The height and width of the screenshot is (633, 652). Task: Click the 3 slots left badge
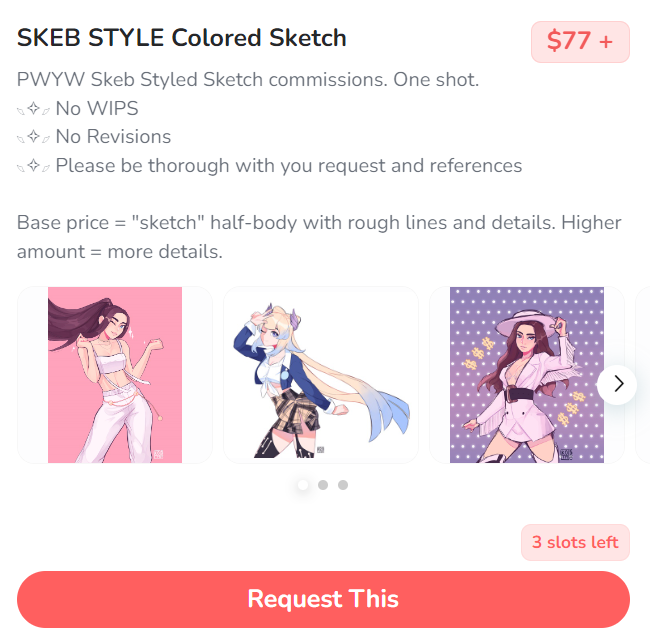[x=575, y=542]
